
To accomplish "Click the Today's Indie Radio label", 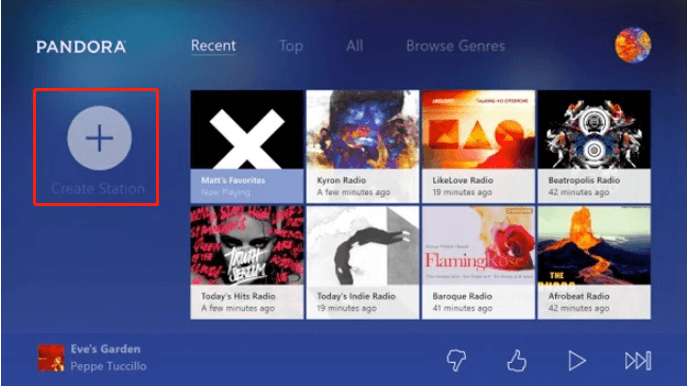I will coord(356,296).
